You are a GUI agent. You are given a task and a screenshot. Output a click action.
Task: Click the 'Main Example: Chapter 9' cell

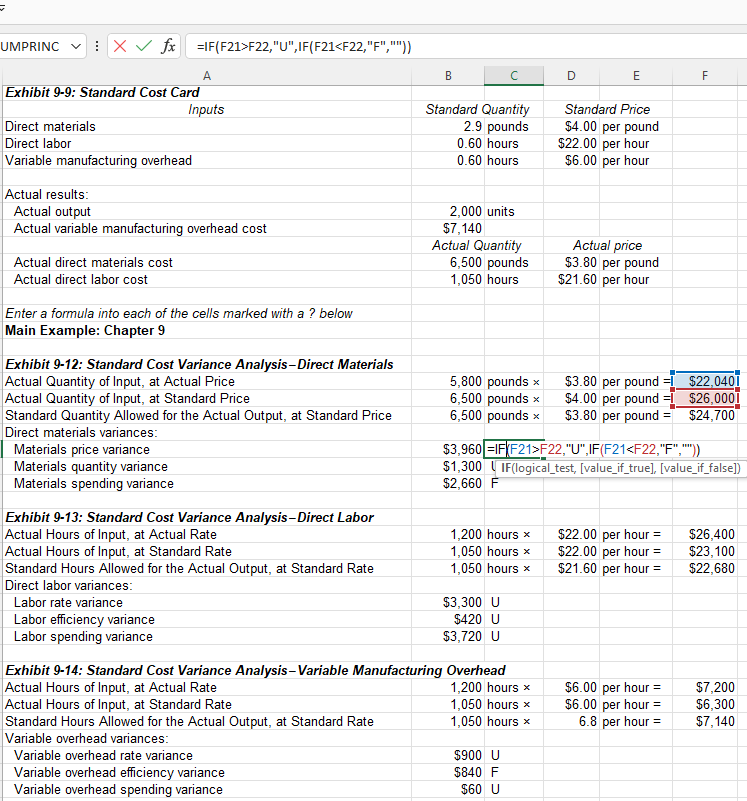[x=207, y=331]
